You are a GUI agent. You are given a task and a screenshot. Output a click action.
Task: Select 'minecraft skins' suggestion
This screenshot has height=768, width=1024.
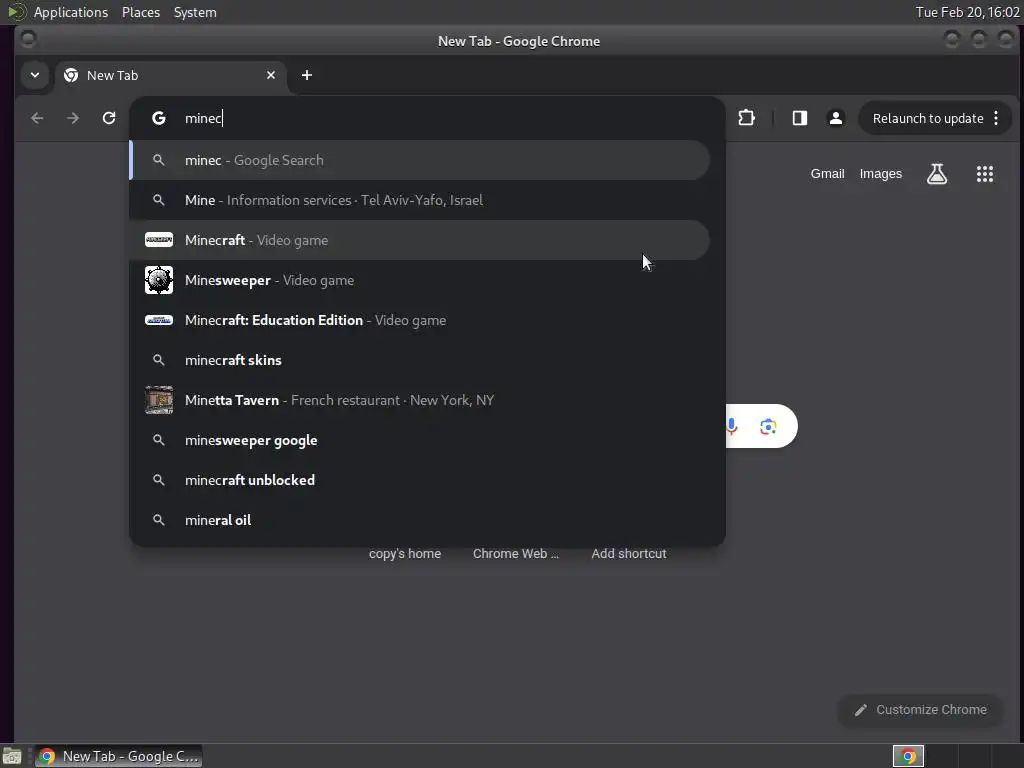tap(420, 360)
